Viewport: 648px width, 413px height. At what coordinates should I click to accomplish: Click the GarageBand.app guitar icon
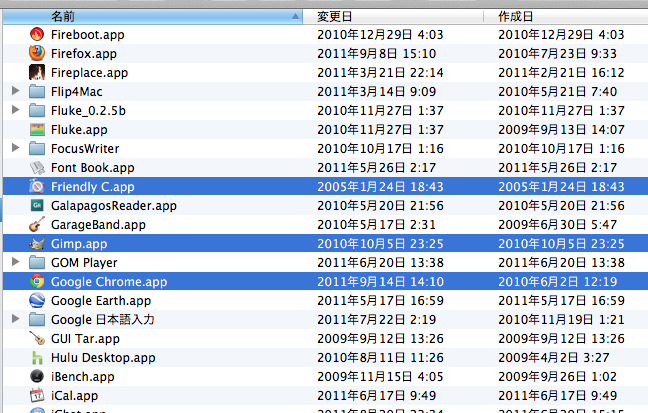(37, 224)
